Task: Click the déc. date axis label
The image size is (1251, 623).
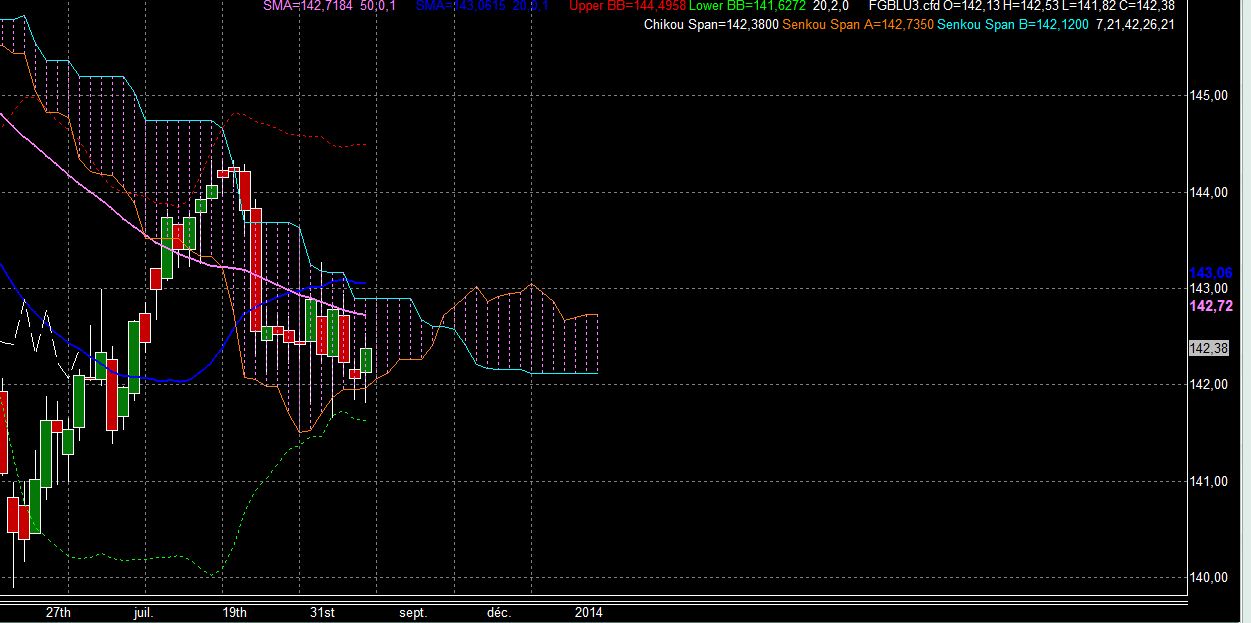Action: [x=499, y=611]
